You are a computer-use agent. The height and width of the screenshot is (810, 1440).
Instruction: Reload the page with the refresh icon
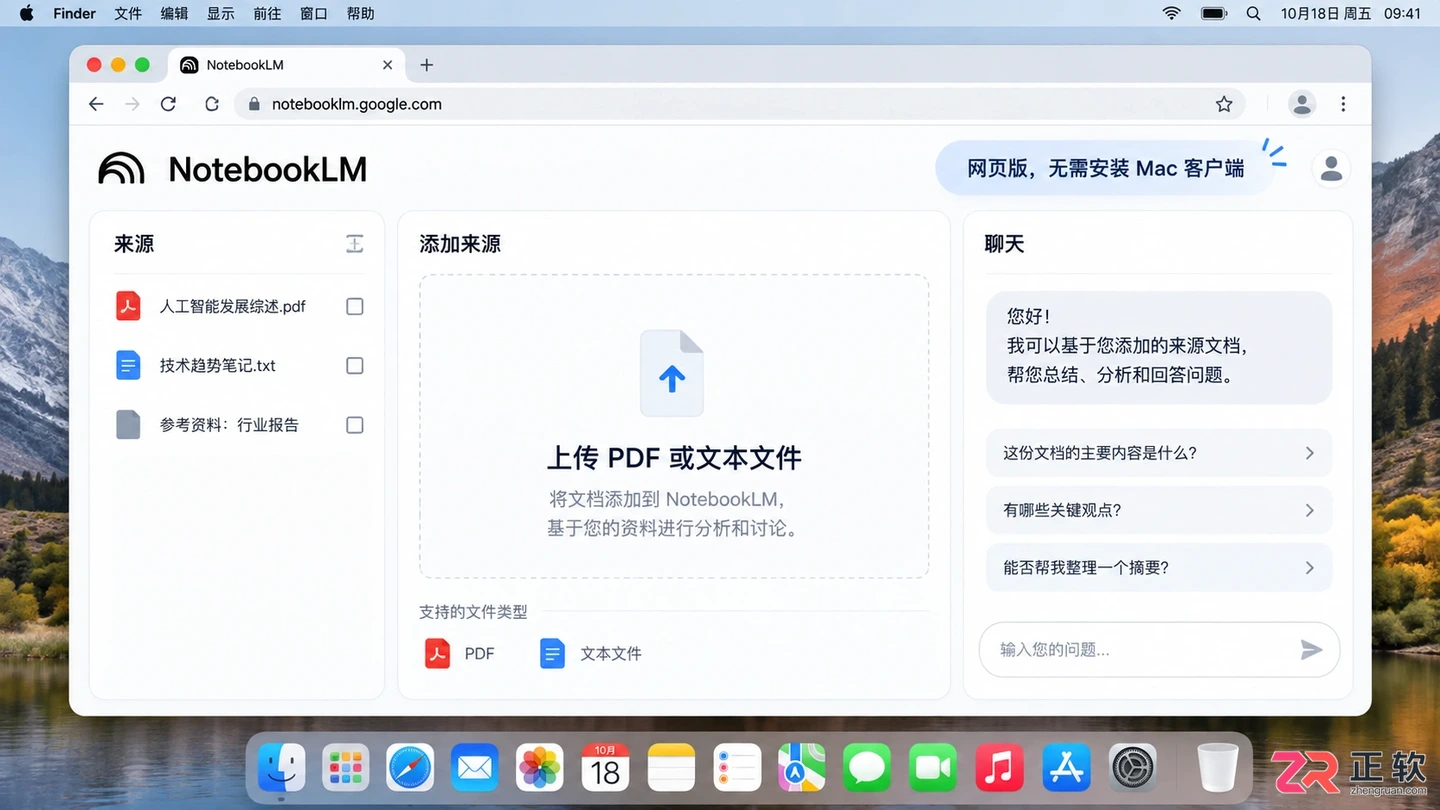168,104
